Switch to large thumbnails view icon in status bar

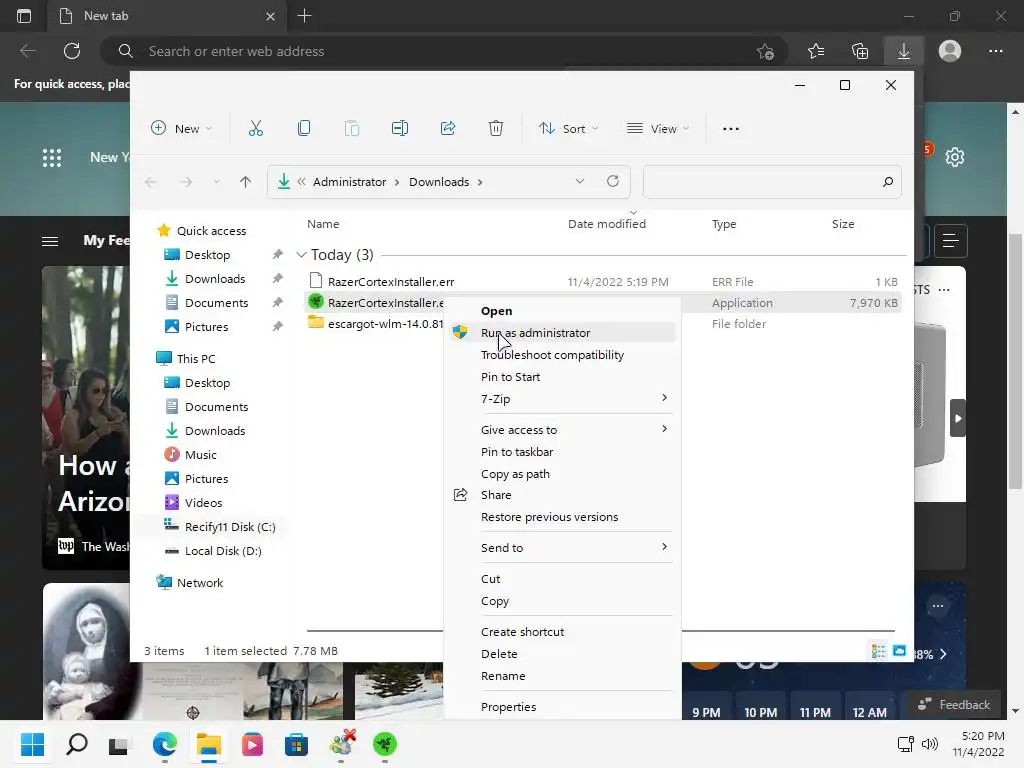(899, 651)
